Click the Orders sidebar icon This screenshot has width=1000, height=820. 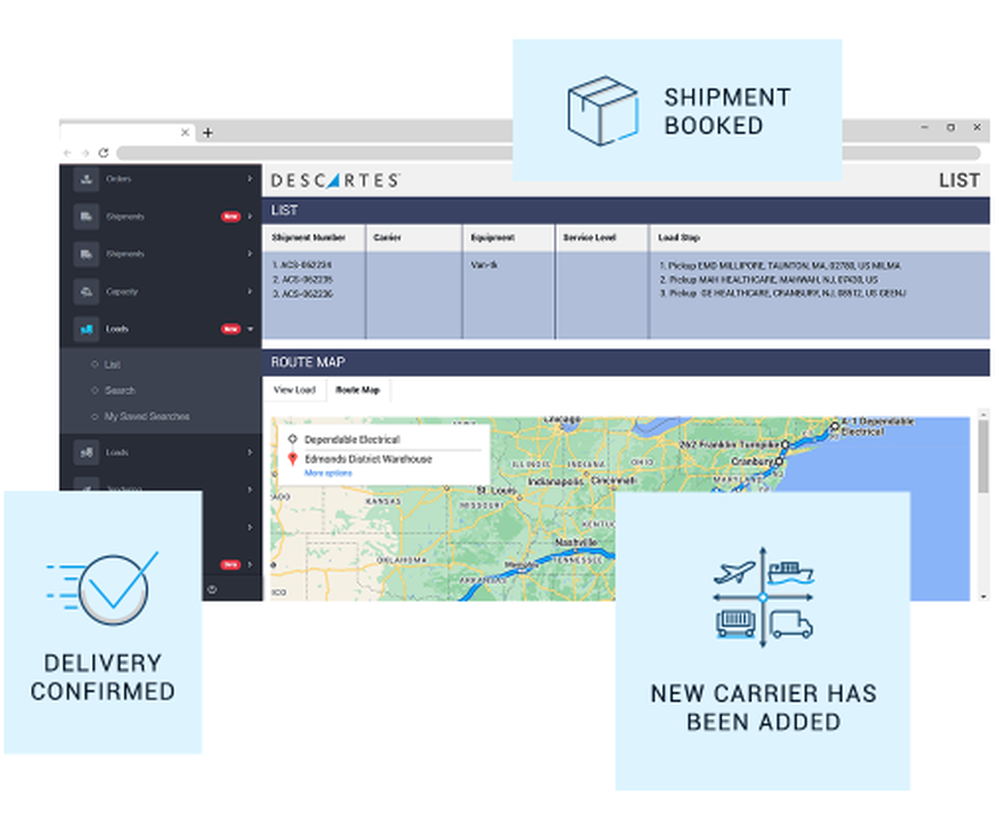(86, 180)
